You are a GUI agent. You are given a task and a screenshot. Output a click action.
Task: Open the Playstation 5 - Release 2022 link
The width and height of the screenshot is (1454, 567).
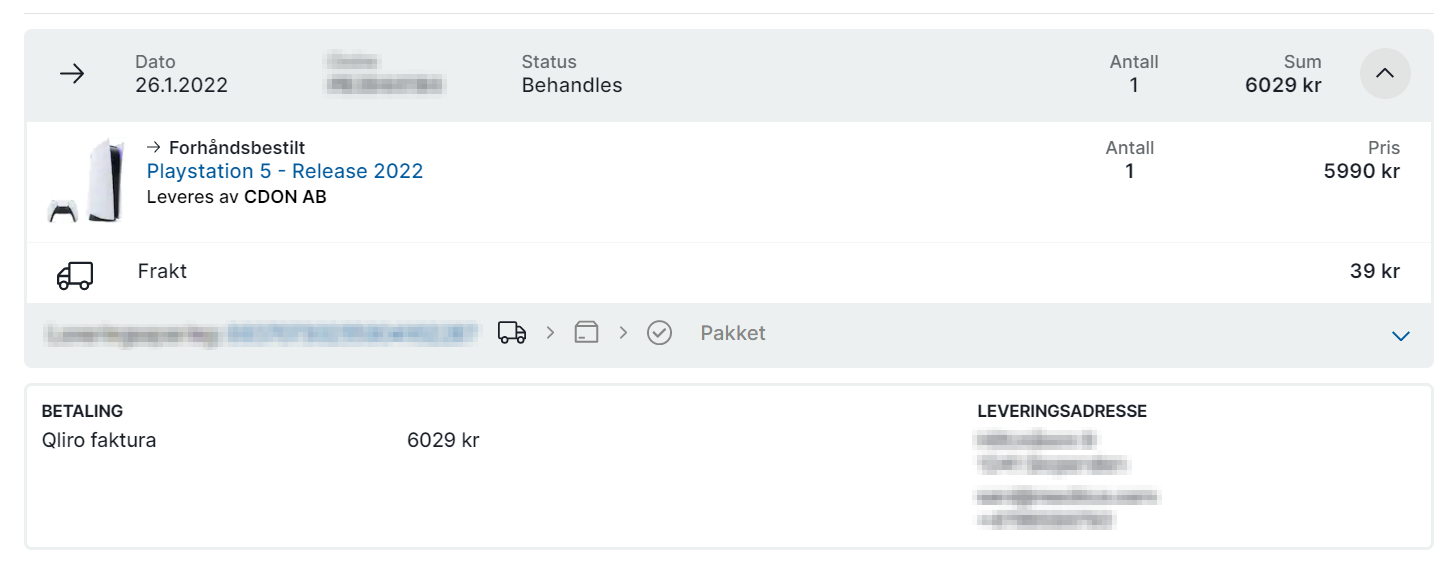tap(285, 171)
